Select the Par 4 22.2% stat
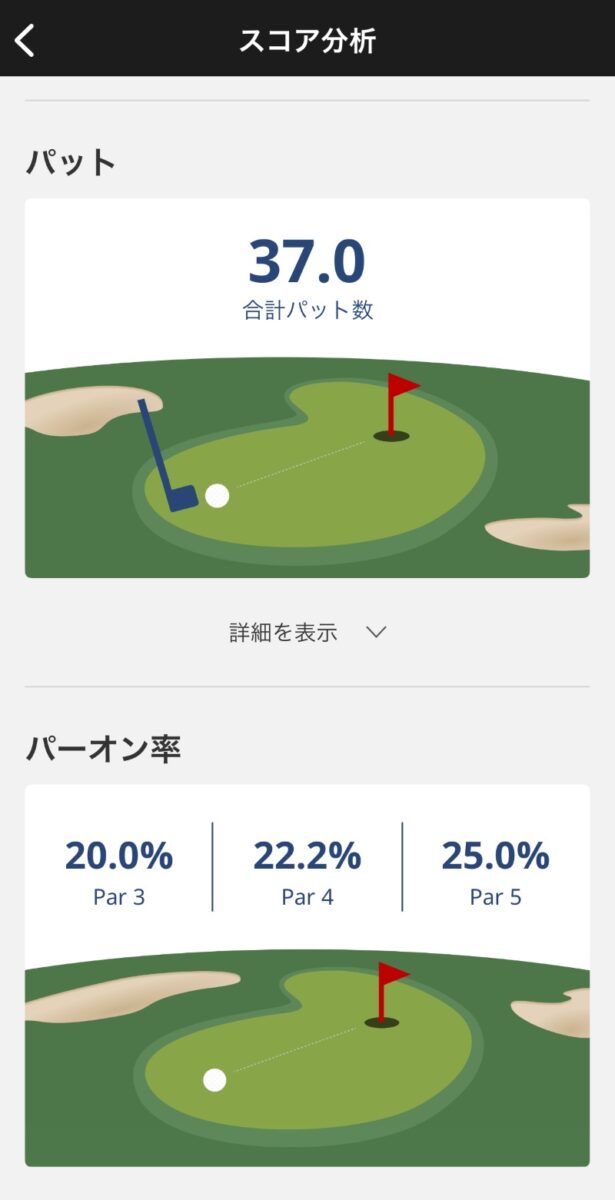615x1200 pixels. [307, 870]
